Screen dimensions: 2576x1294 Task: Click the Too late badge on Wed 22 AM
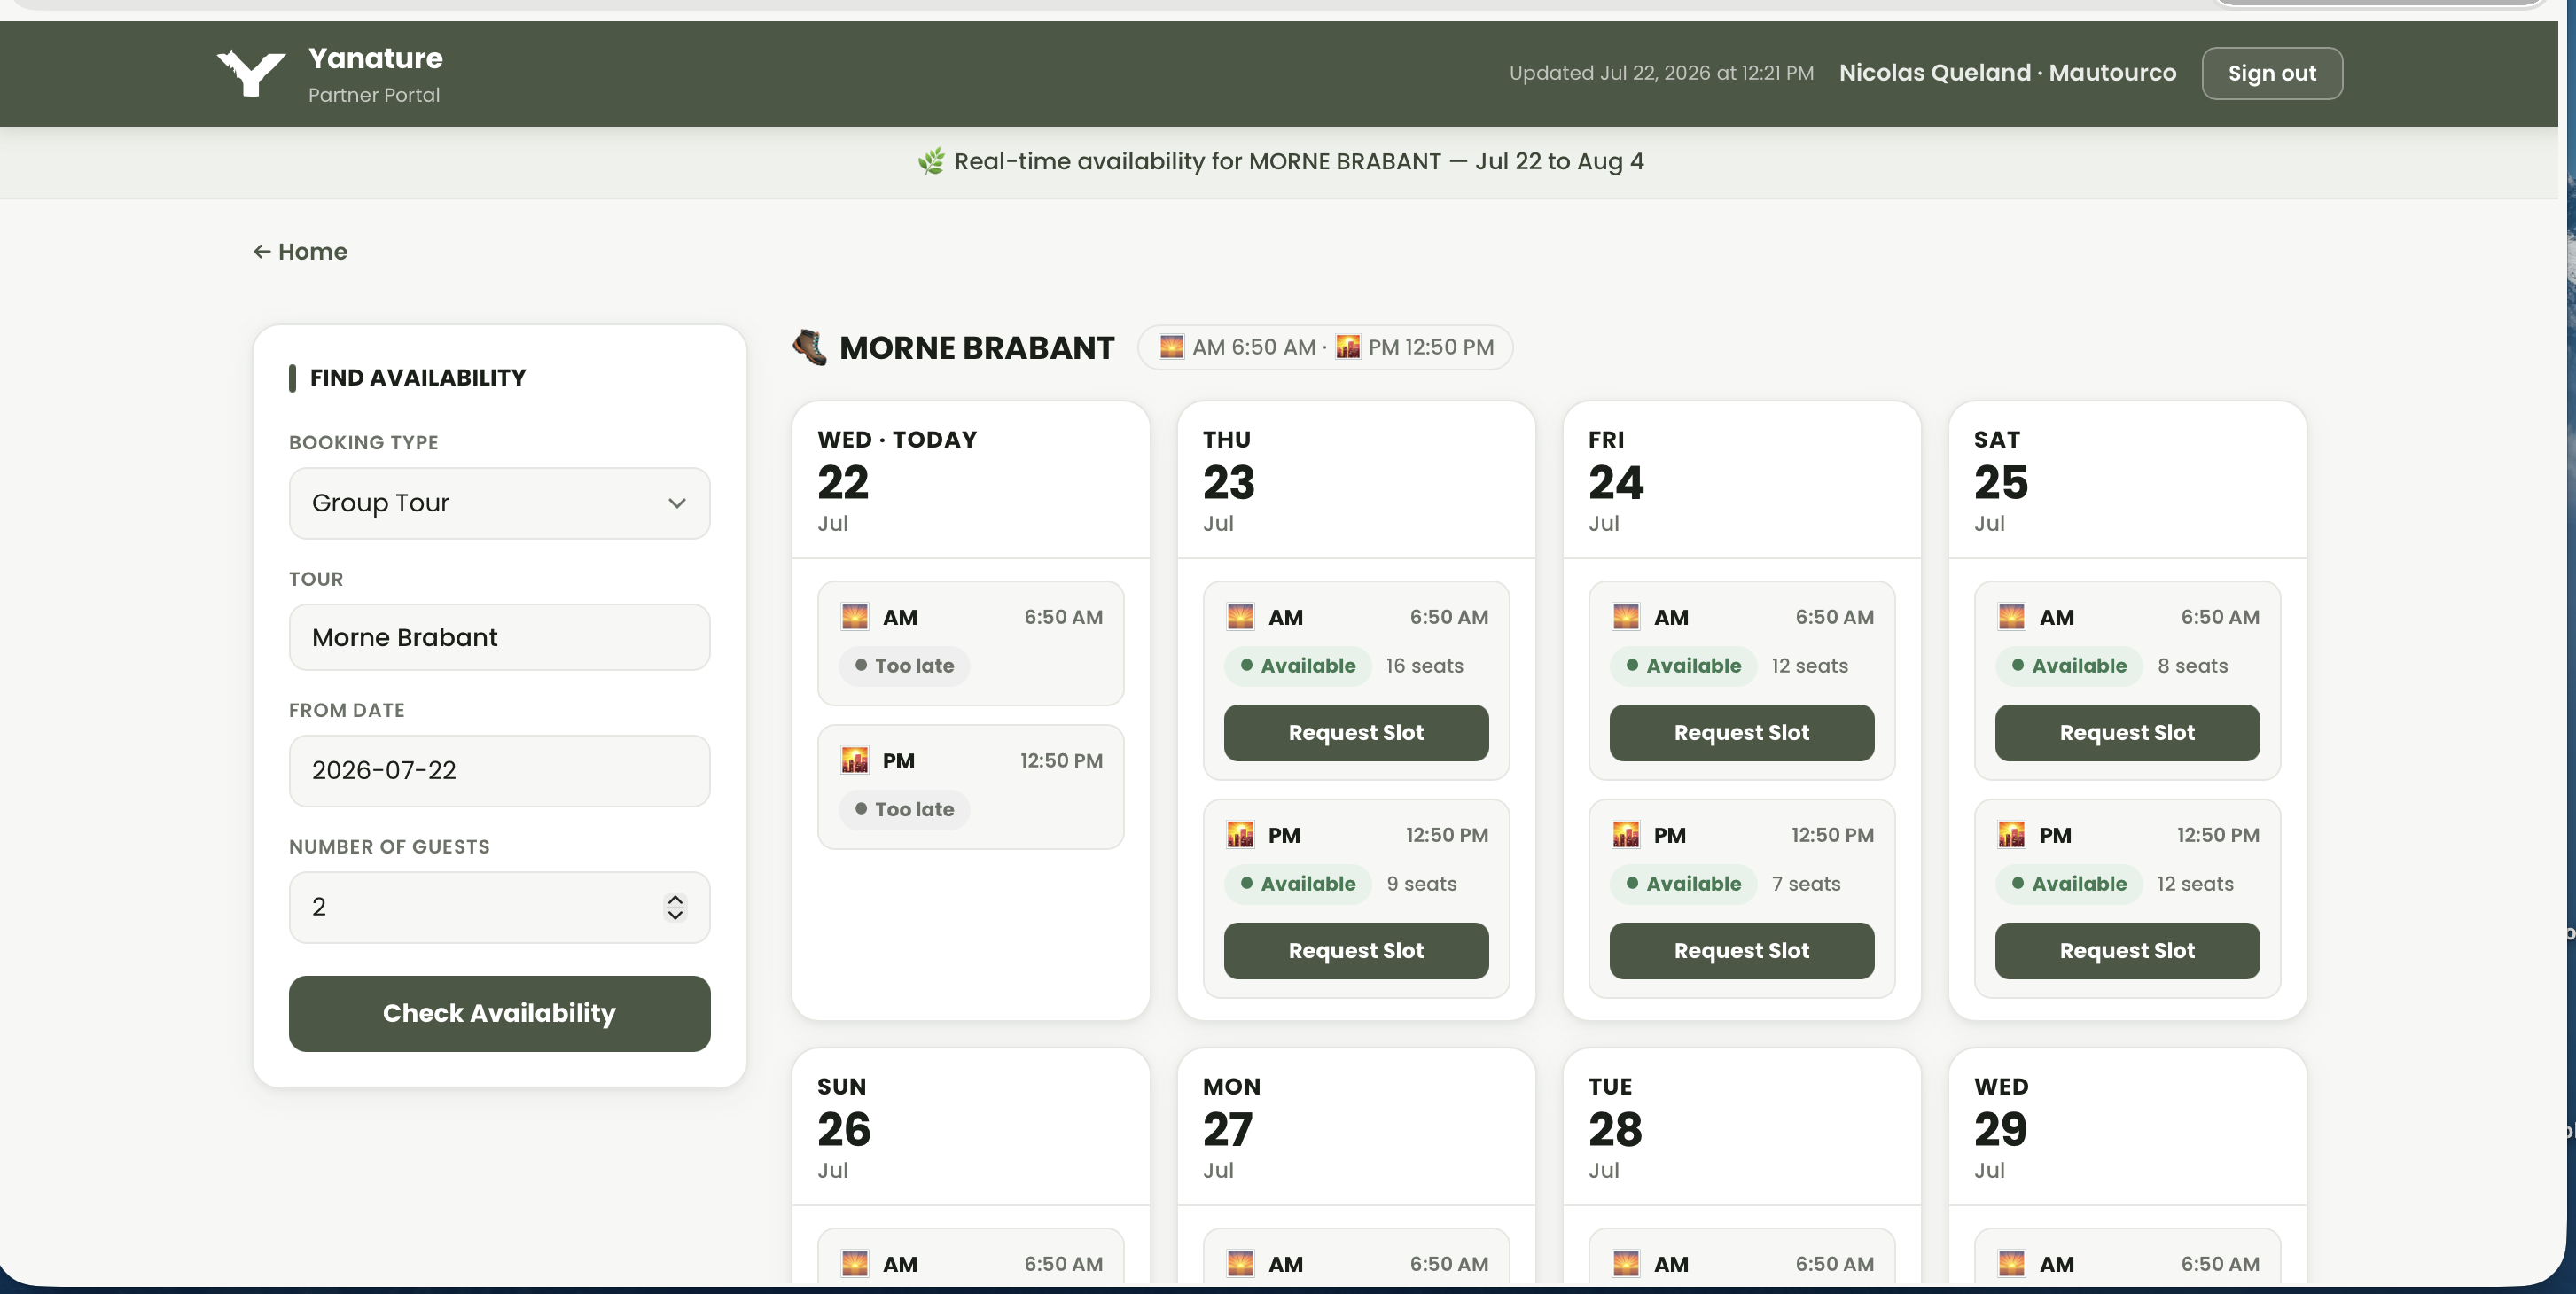[x=904, y=666]
